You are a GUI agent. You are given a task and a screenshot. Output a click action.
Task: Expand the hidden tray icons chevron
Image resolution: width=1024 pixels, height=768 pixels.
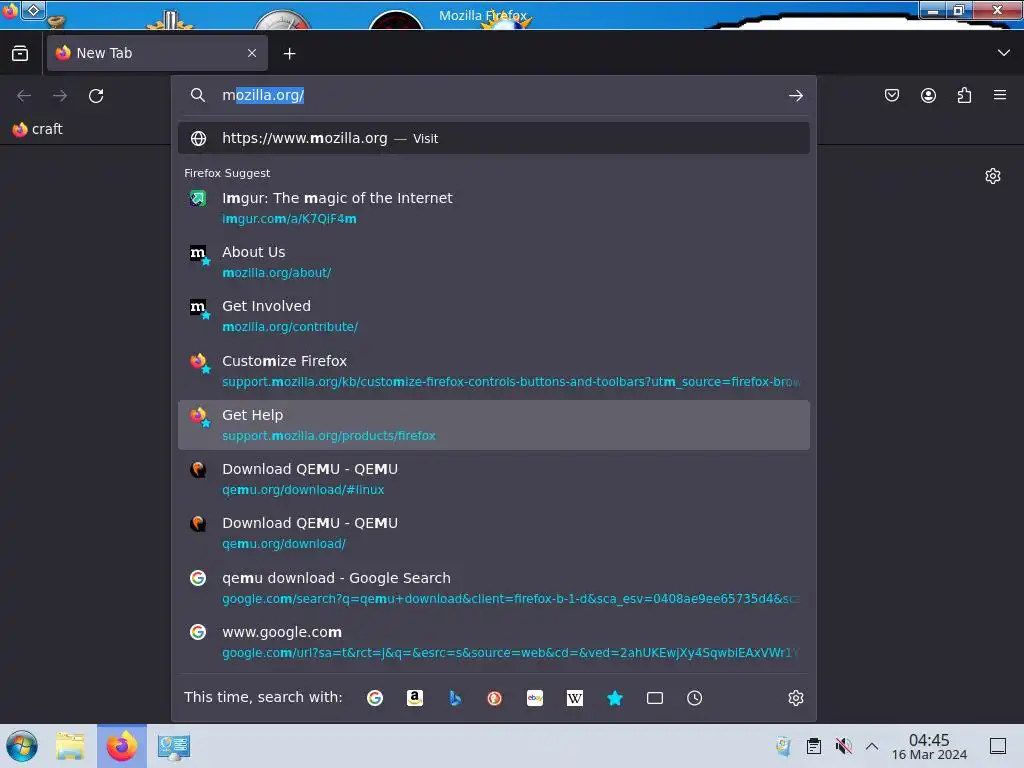872,746
